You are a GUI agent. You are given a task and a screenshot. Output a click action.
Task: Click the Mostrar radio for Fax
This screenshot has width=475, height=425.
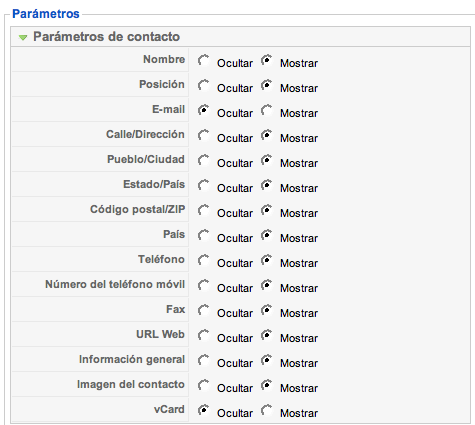(266, 310)
